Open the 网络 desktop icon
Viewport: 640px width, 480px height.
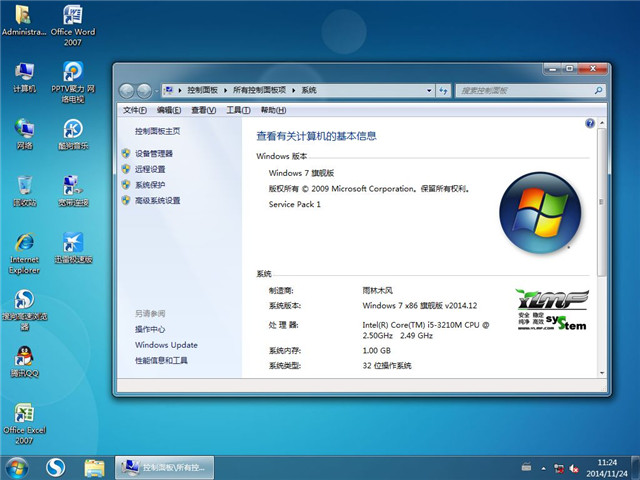(24, 134)
